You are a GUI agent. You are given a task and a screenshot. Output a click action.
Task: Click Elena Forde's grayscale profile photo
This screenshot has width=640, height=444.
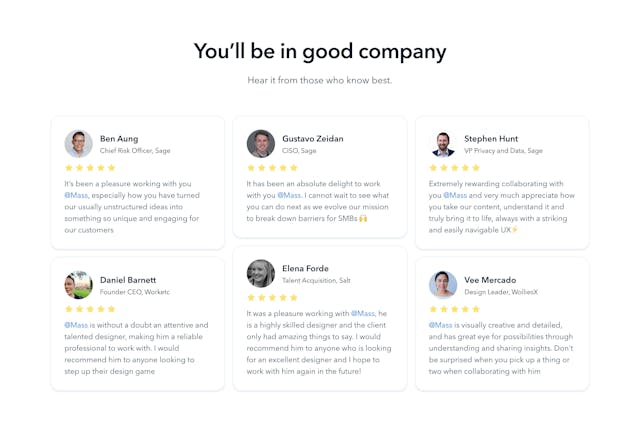coord(261,274)
